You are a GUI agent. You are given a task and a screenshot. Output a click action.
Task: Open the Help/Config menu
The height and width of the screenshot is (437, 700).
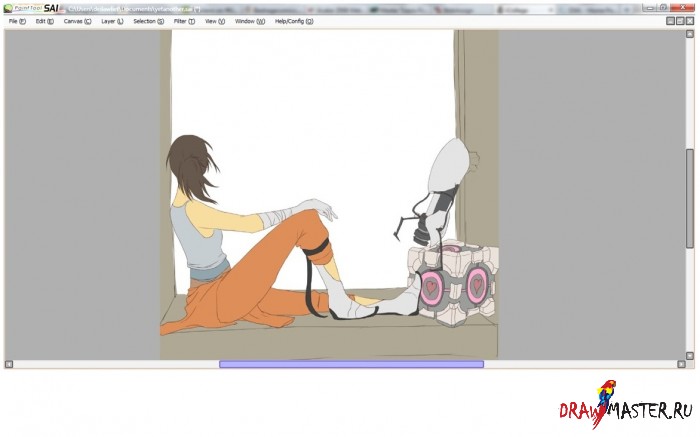294,21
